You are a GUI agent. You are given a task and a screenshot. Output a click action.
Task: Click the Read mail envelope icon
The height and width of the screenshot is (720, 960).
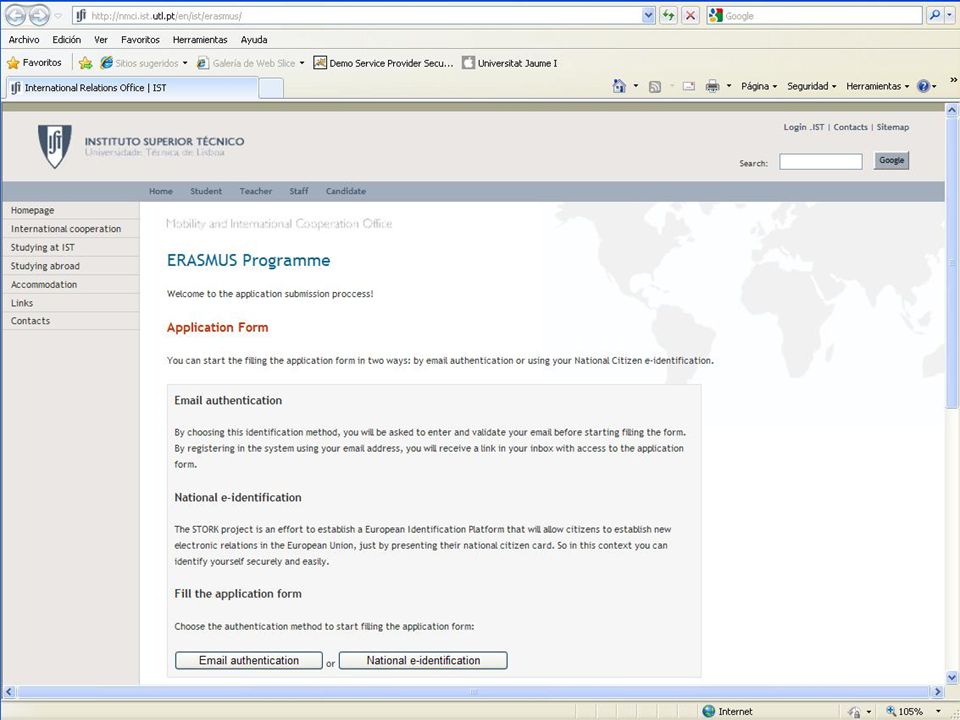[689, 86]
